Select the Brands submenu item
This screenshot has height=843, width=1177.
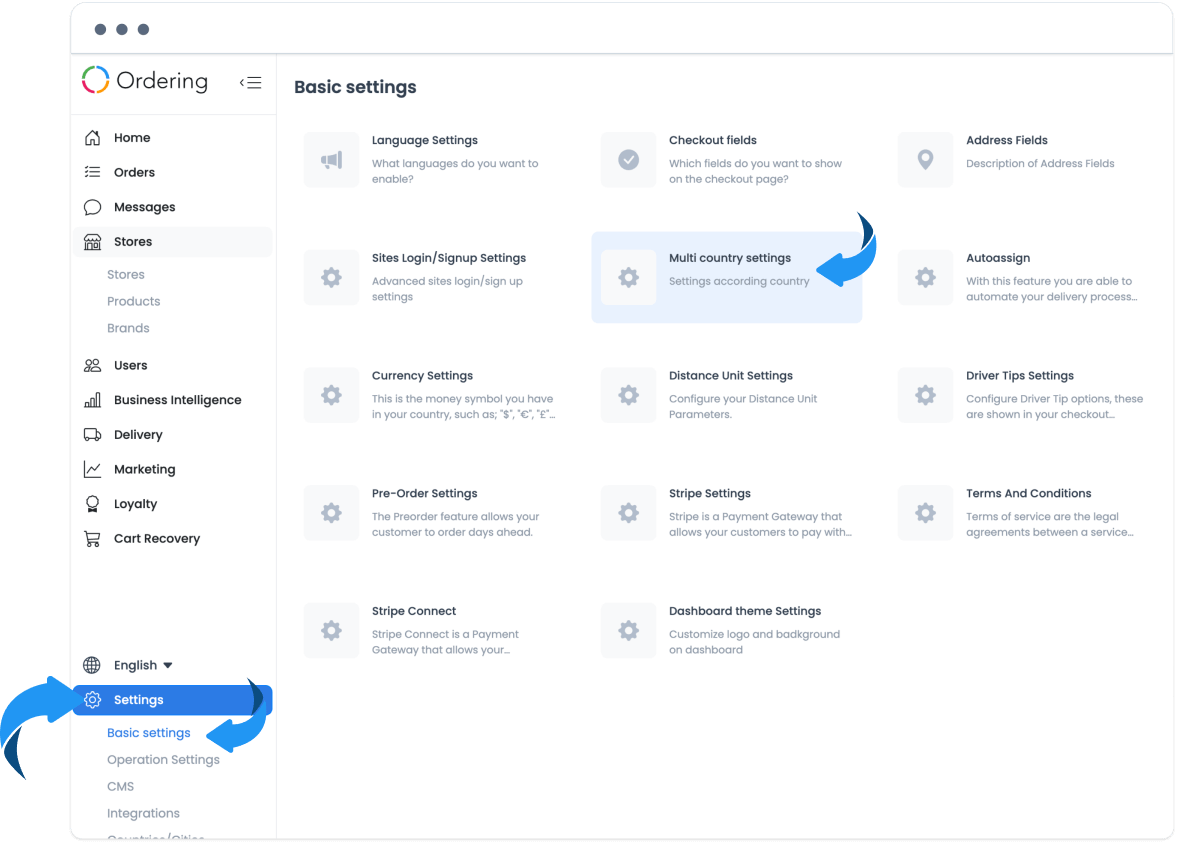(x=128, y=328)
